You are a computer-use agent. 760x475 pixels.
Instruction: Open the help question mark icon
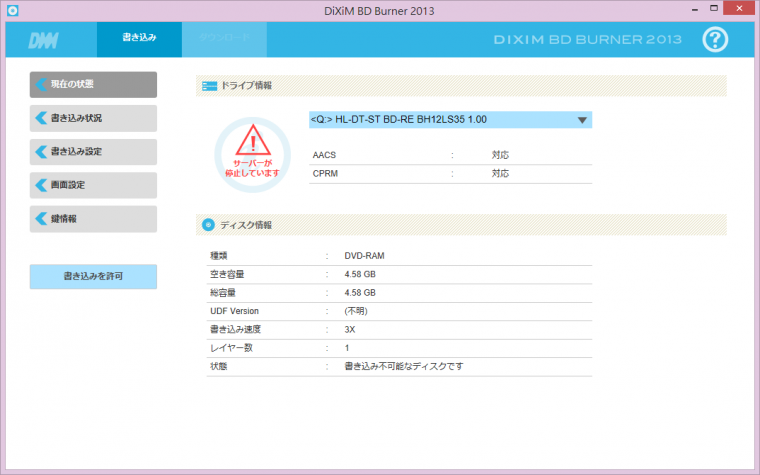715,39
